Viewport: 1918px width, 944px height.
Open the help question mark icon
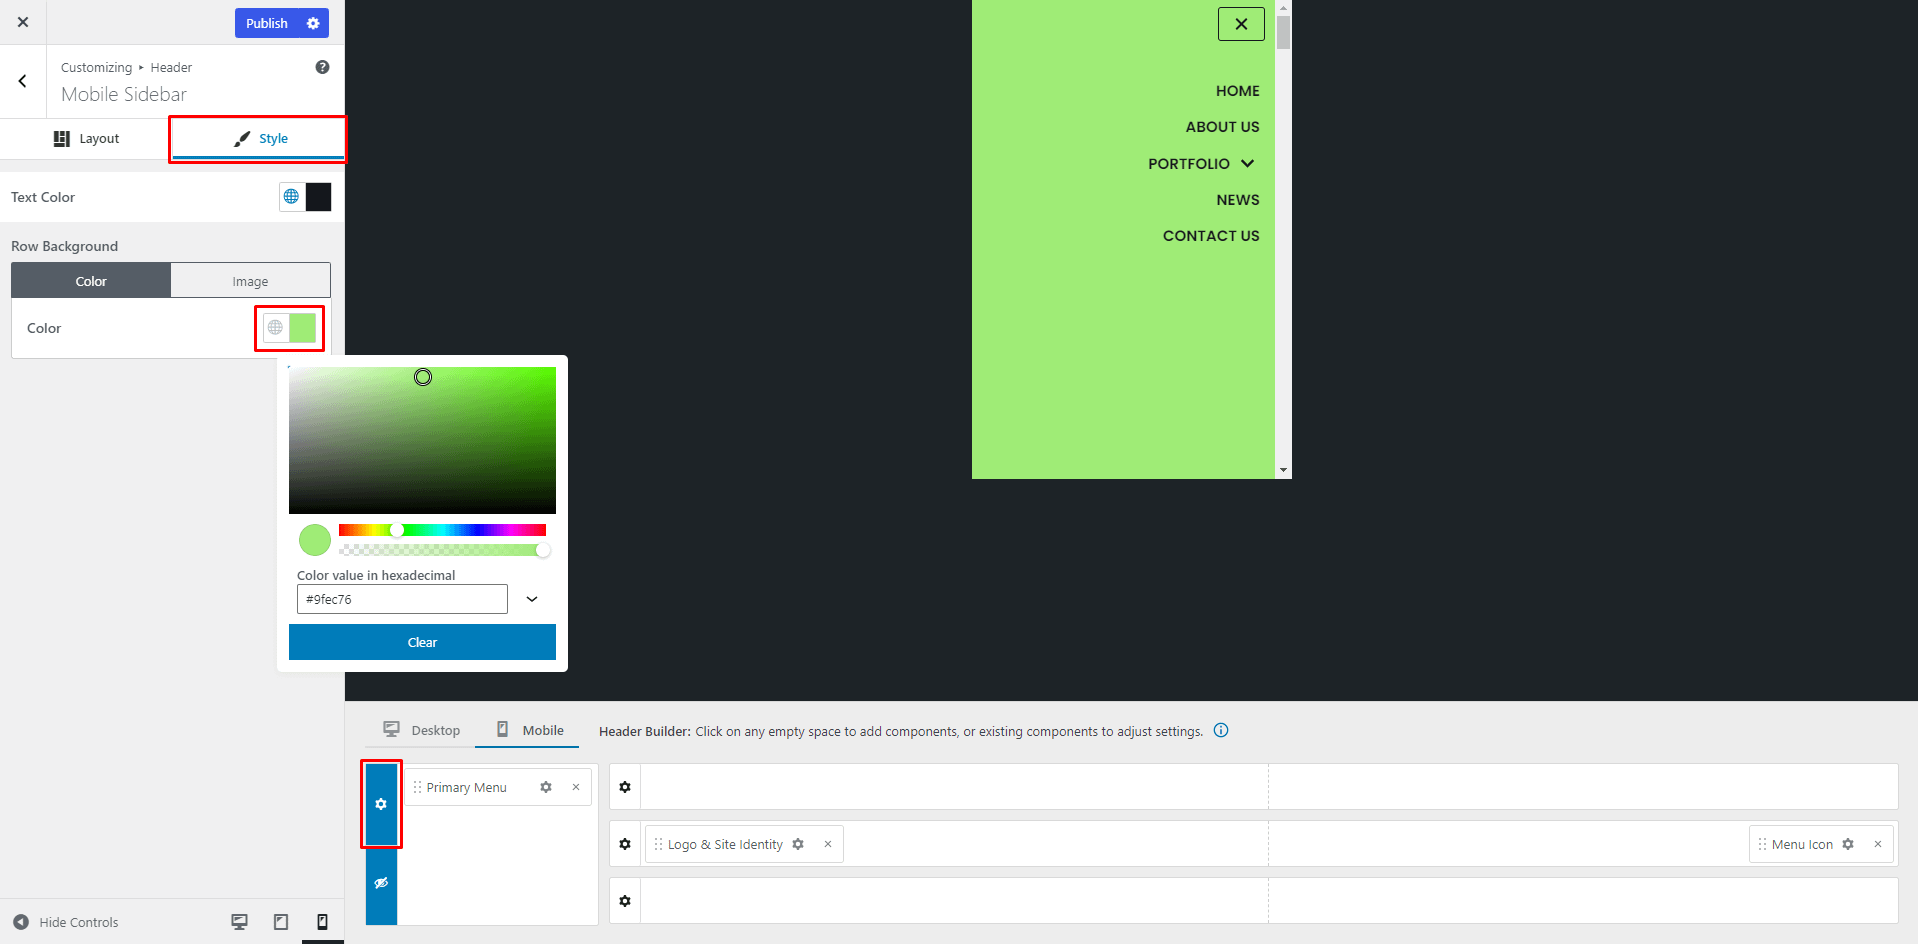click(322, 67)
